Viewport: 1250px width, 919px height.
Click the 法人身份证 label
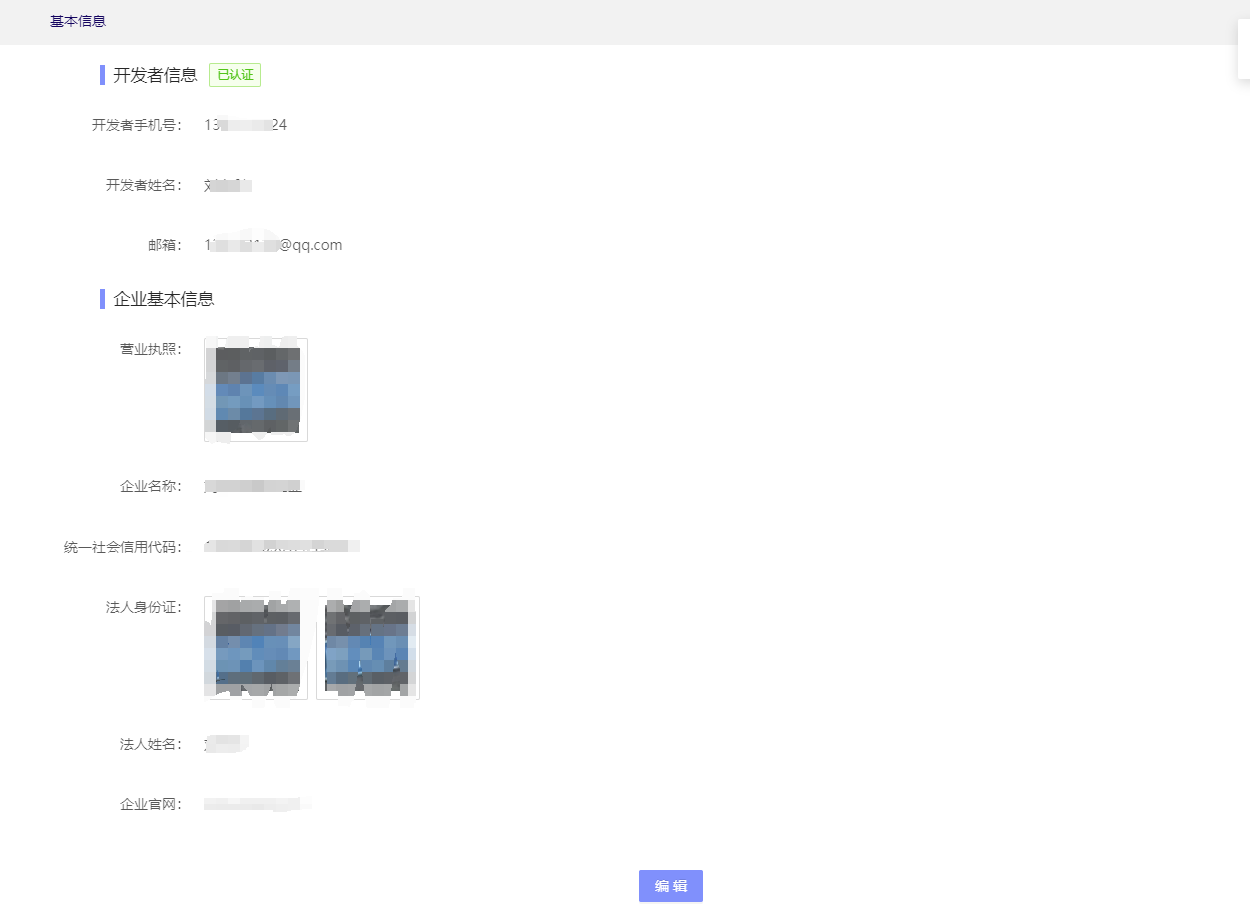(144, 607)
